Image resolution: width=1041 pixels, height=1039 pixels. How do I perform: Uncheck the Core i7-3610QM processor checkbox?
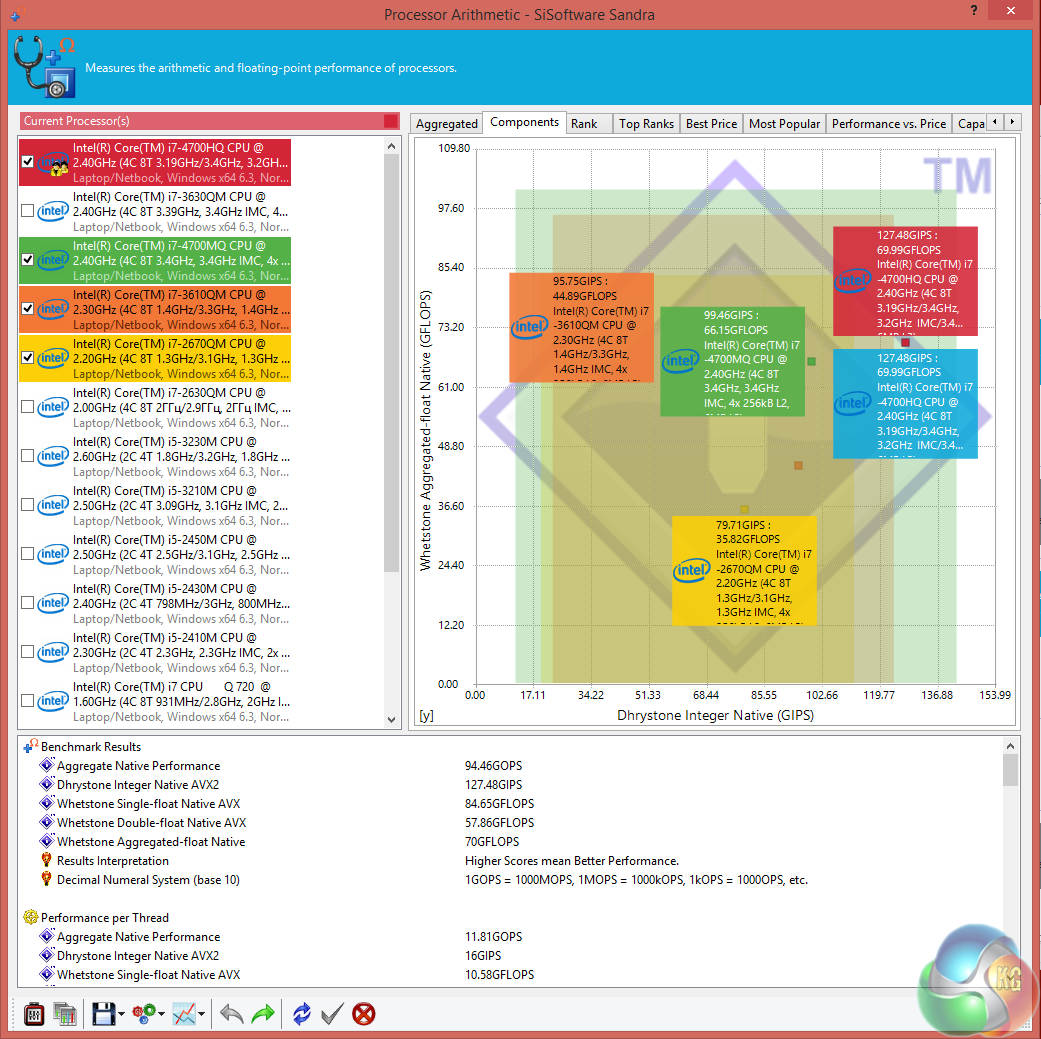point(27,309)
